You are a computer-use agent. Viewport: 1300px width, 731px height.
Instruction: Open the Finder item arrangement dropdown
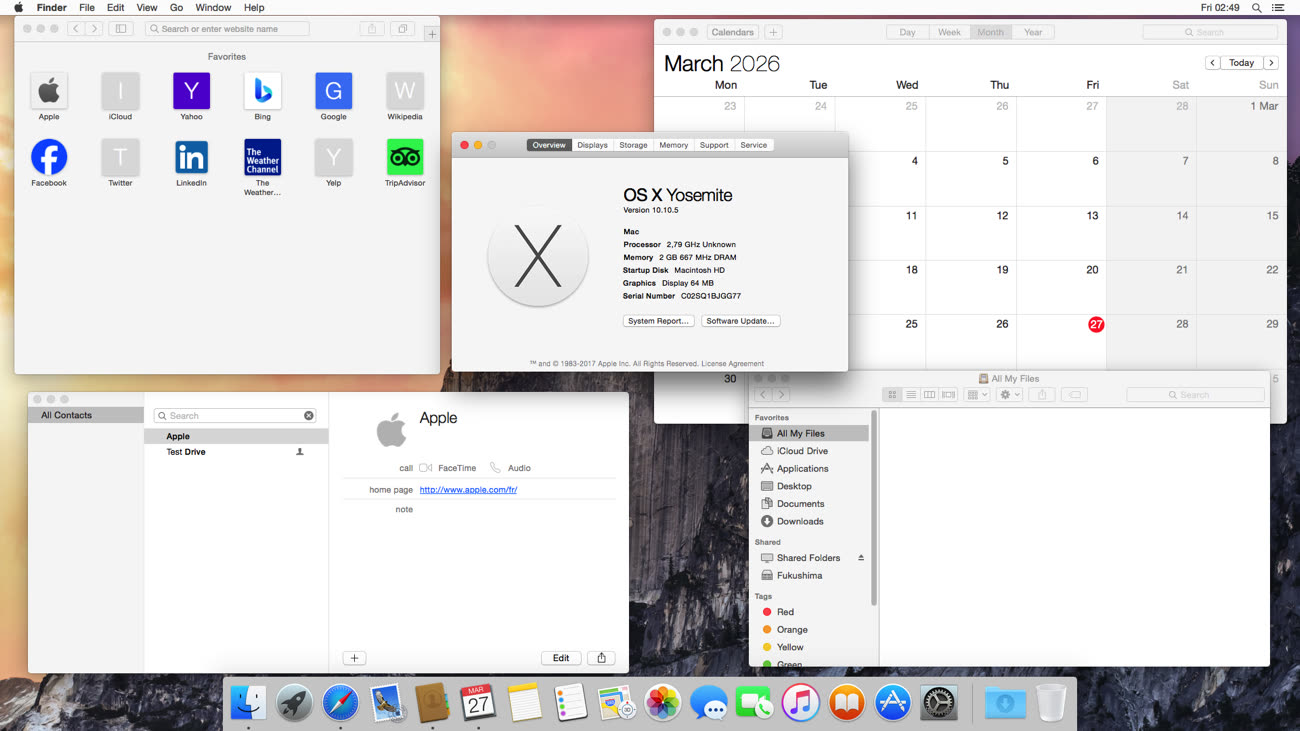(977, 395)
